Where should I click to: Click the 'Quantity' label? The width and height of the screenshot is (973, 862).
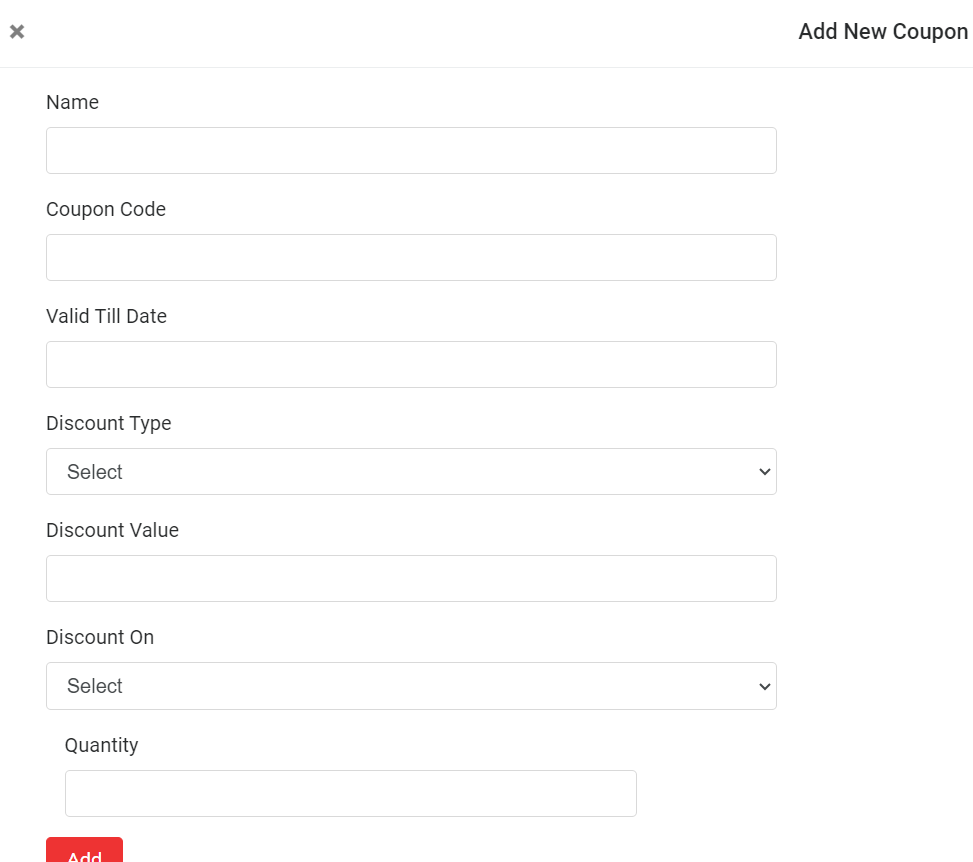tap(101, 745)
